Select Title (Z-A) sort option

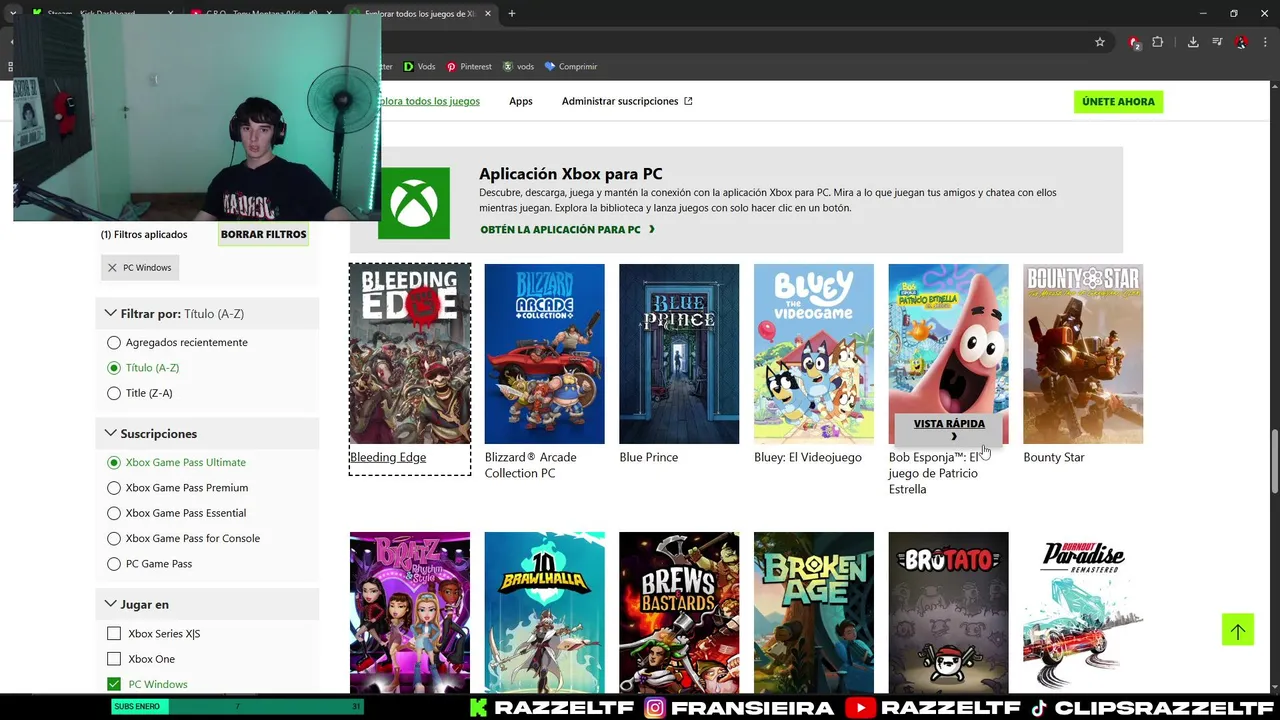tap(140, 393)
